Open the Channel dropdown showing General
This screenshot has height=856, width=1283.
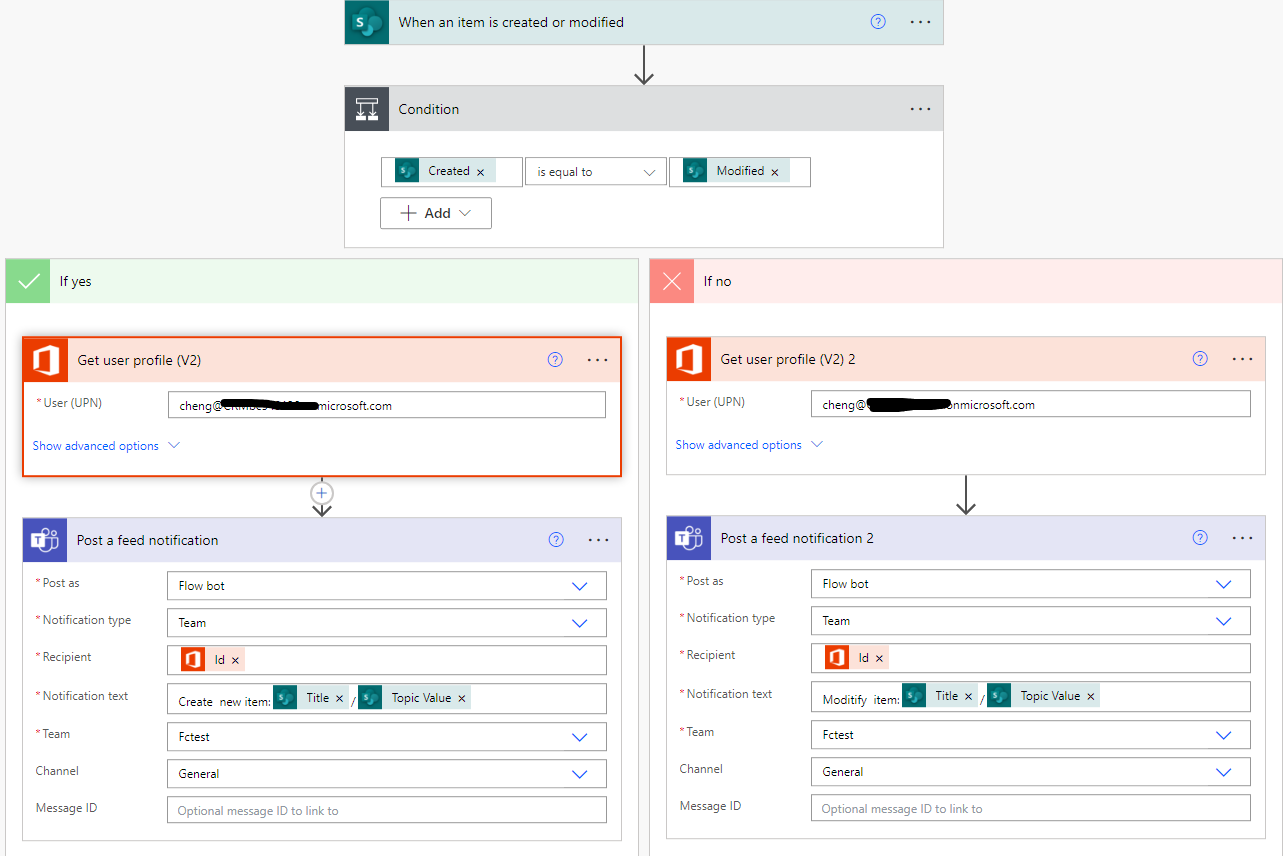[x=386, y=772]
